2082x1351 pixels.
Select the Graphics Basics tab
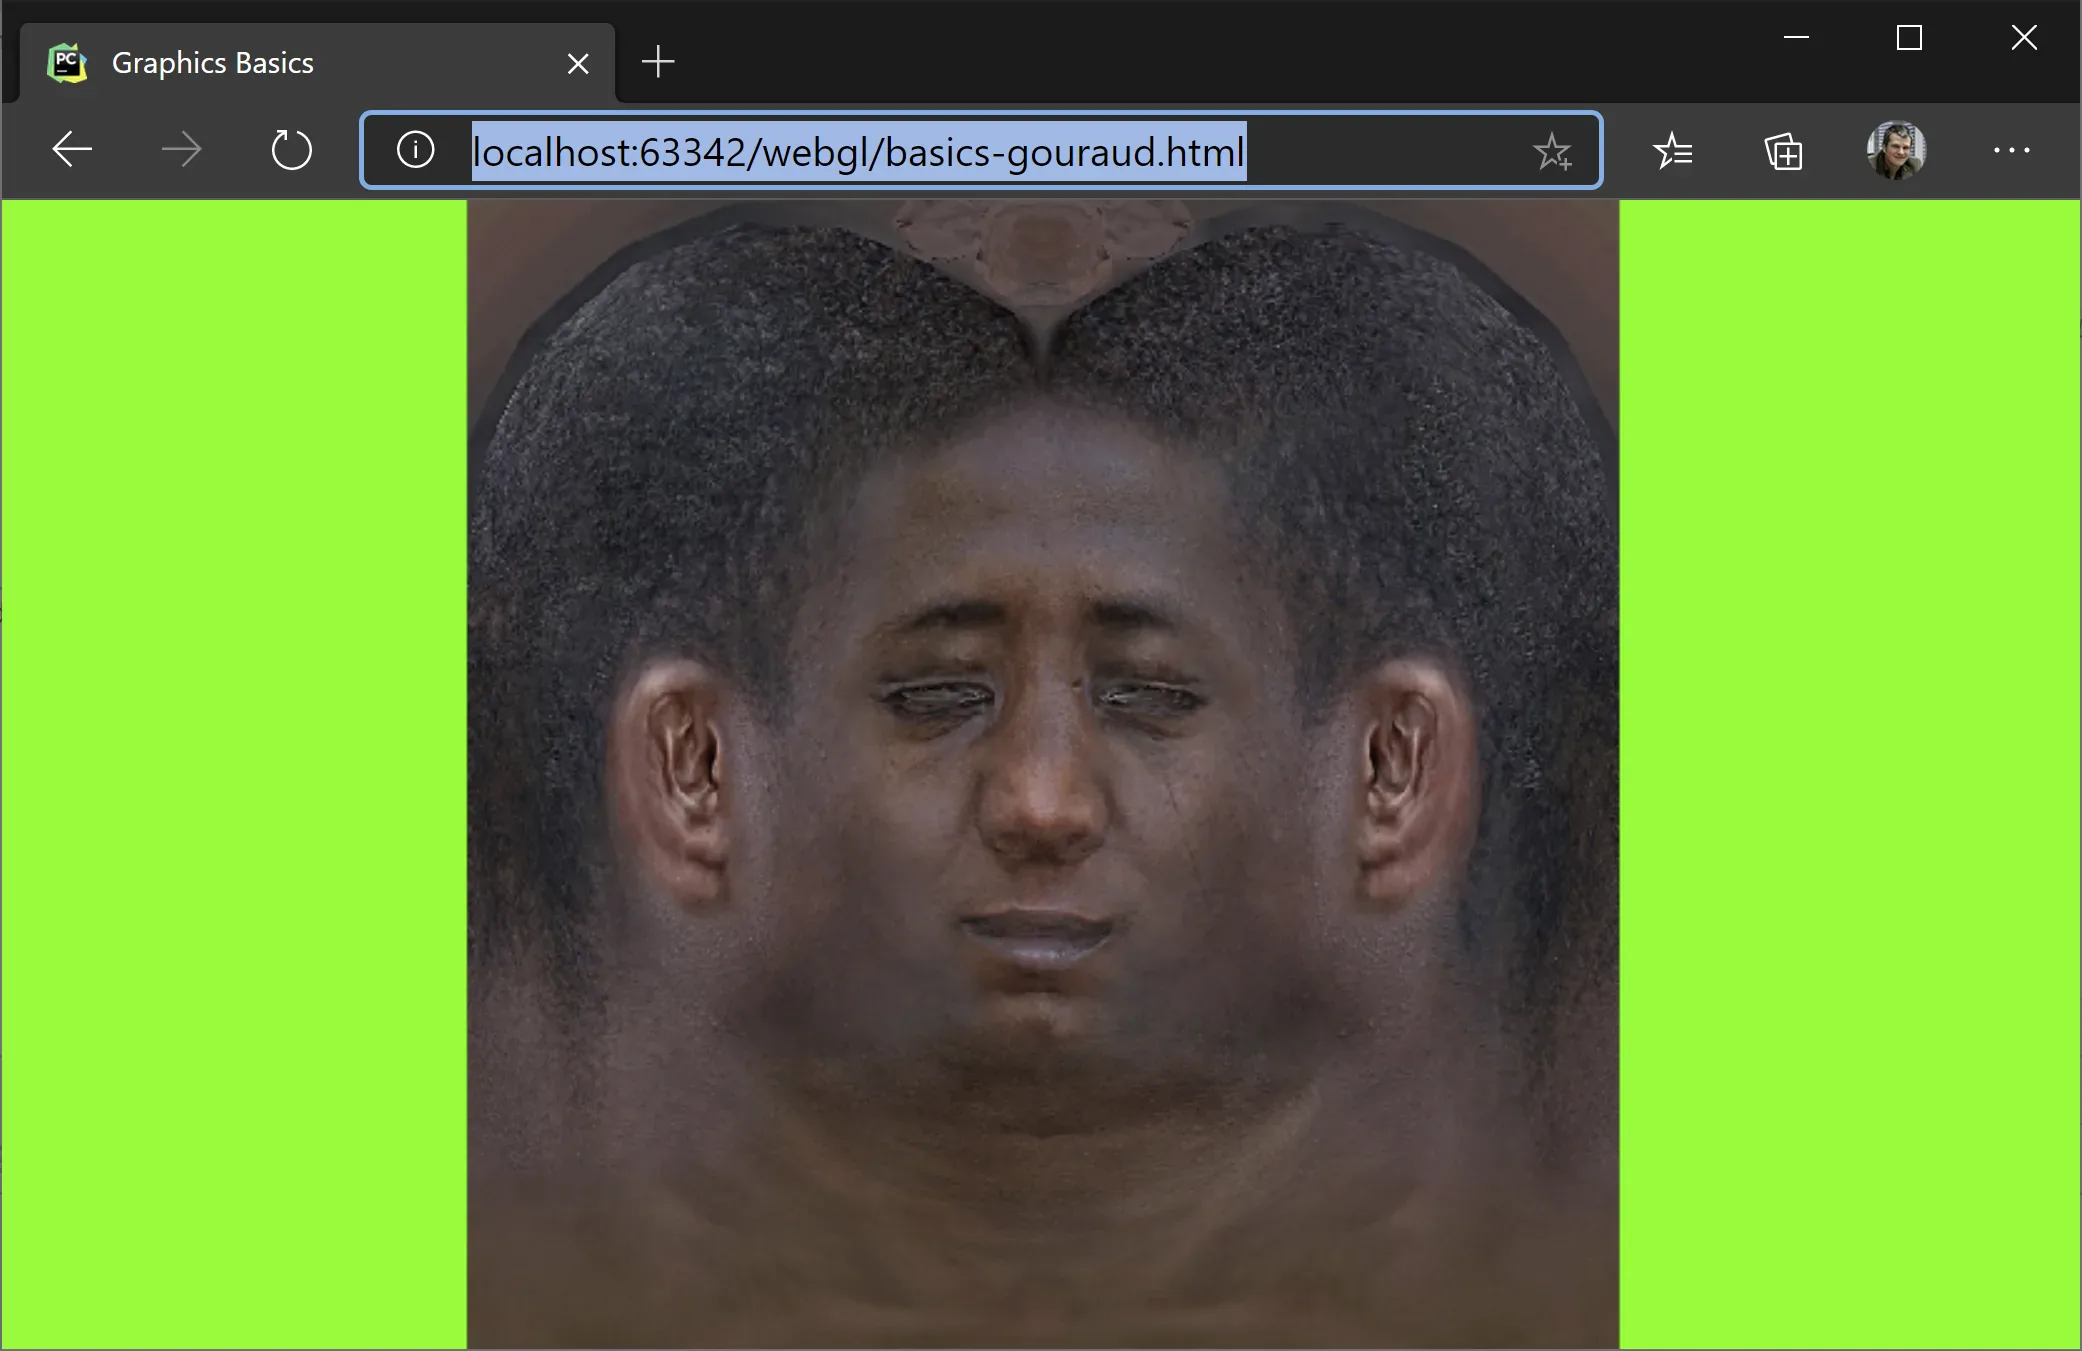pos(317,62)
